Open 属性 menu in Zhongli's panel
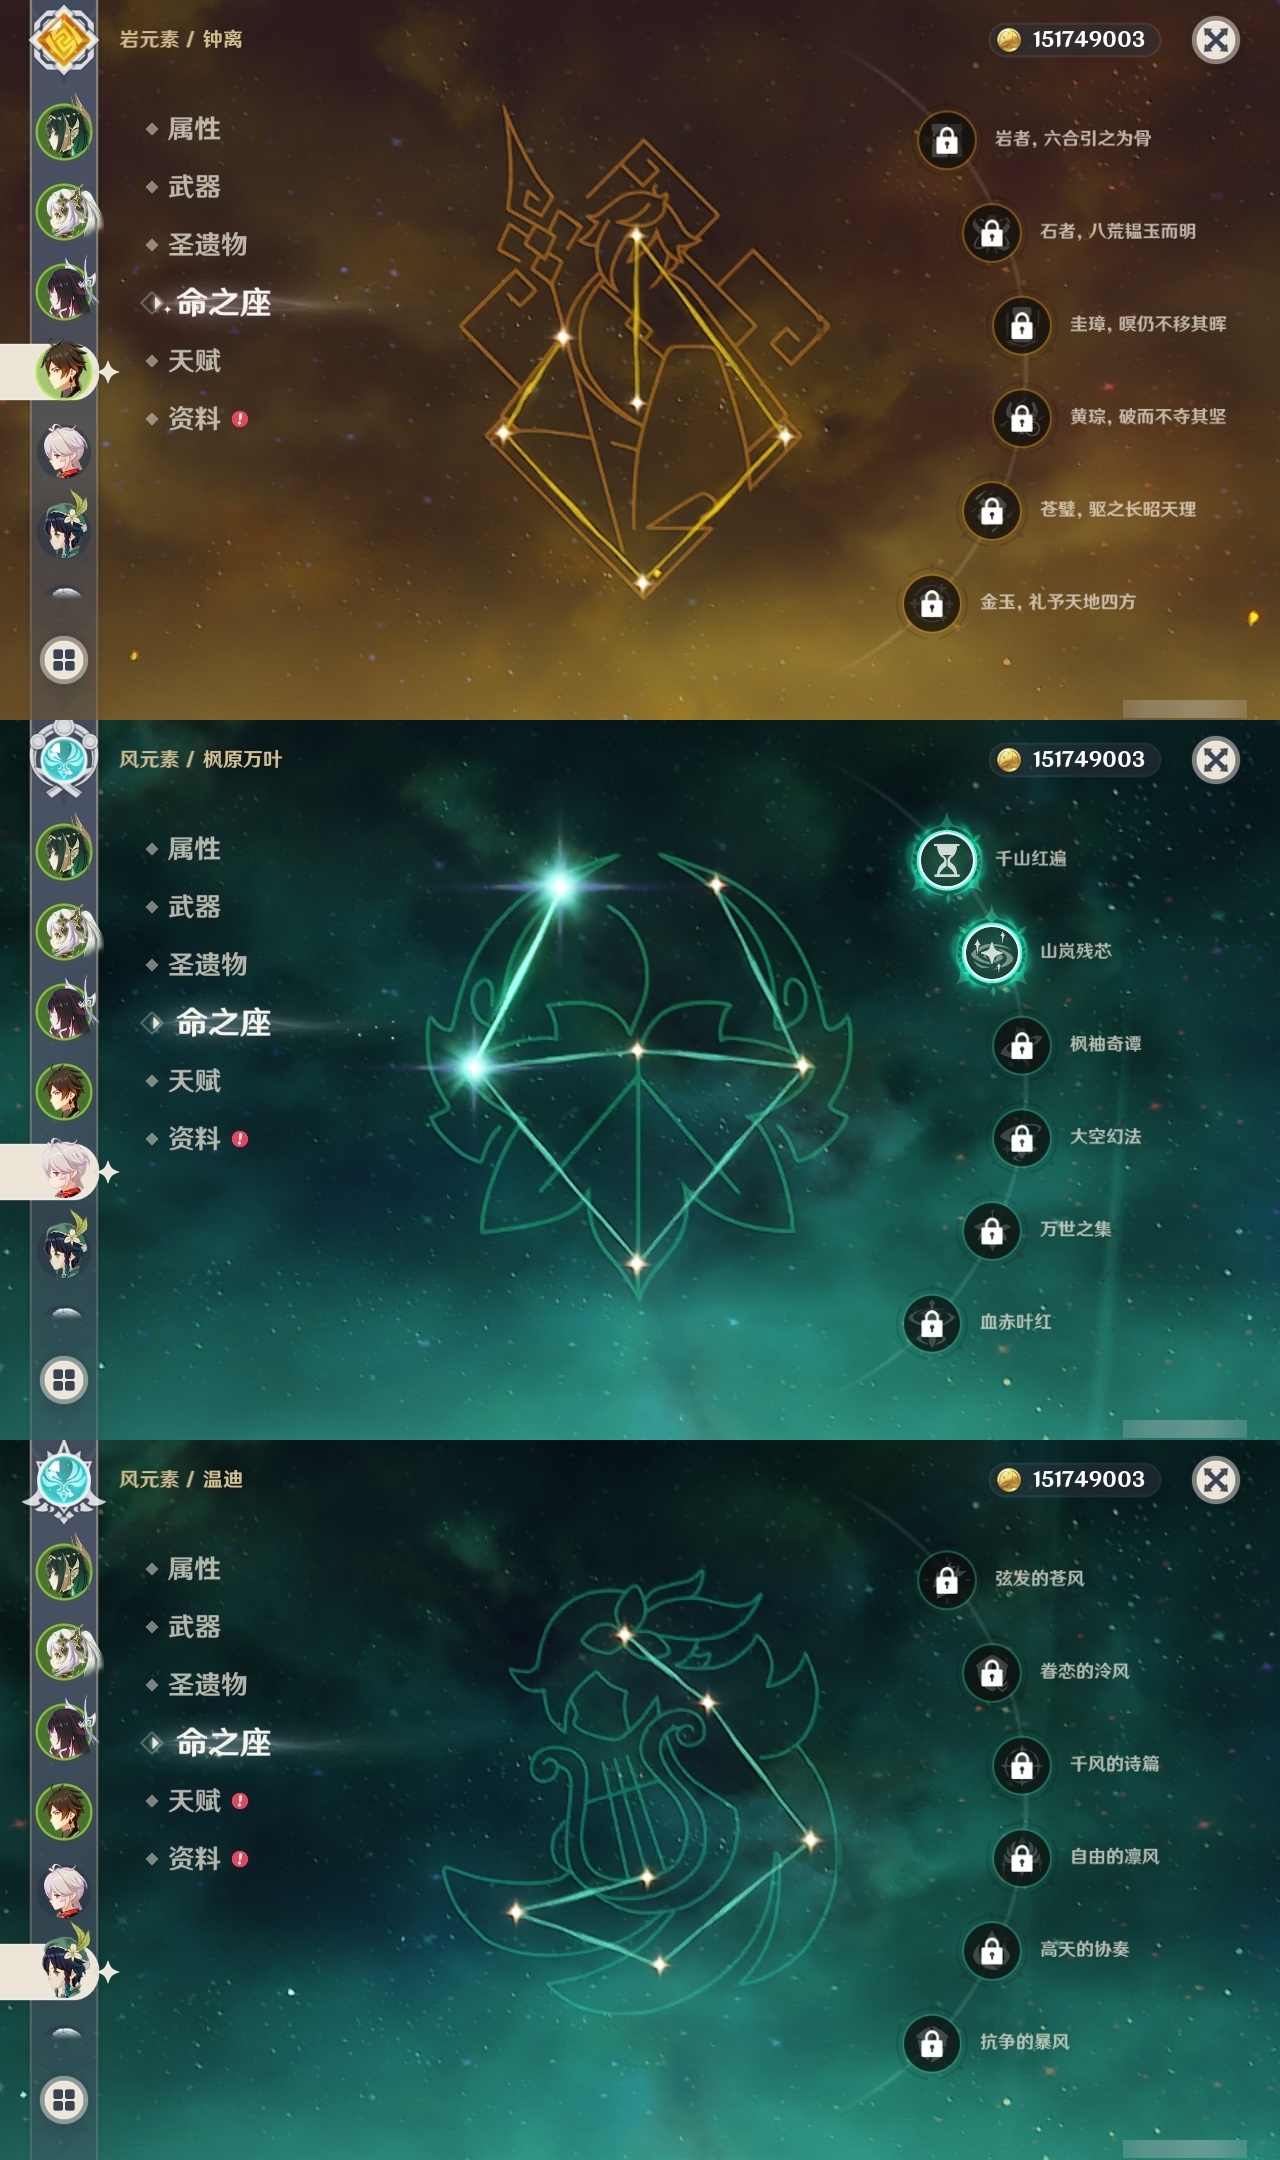 [x=194, y=129]
